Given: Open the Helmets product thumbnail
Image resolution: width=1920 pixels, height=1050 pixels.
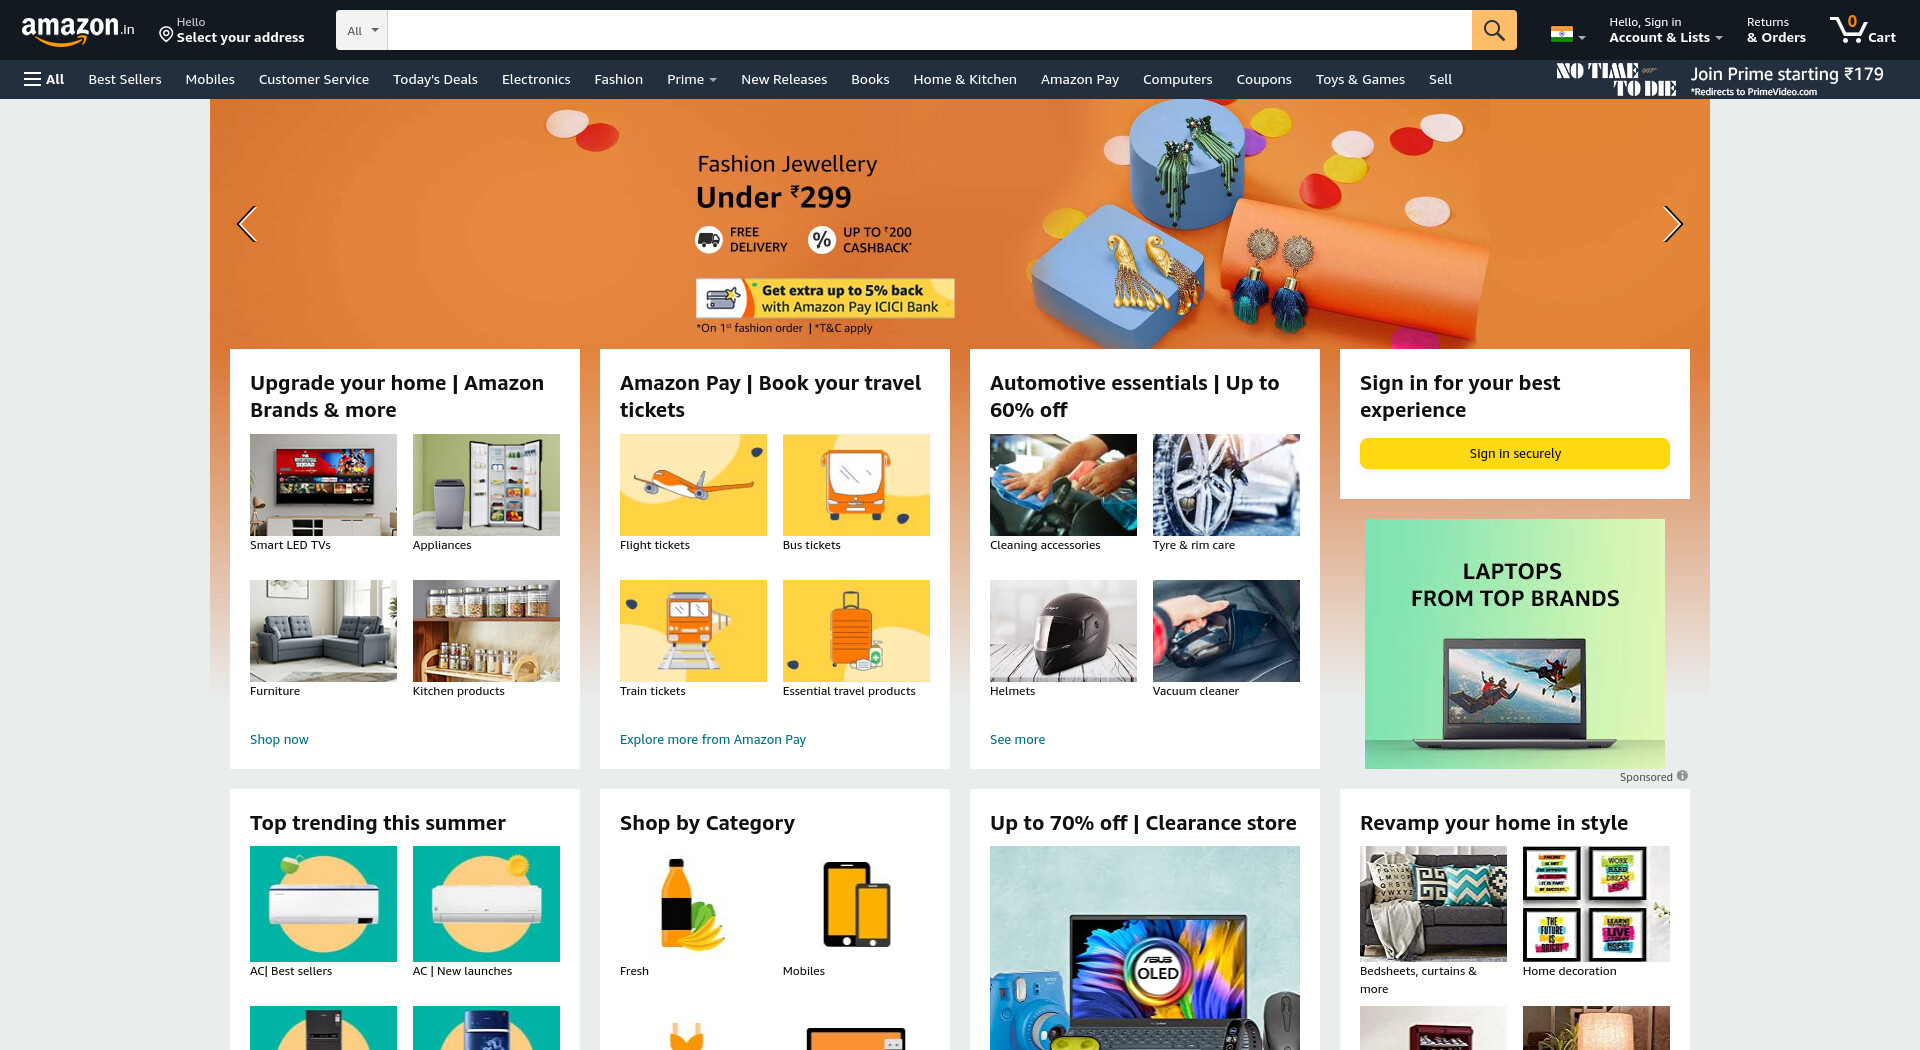Looking at the screenshot, I should pos(1063,631).
